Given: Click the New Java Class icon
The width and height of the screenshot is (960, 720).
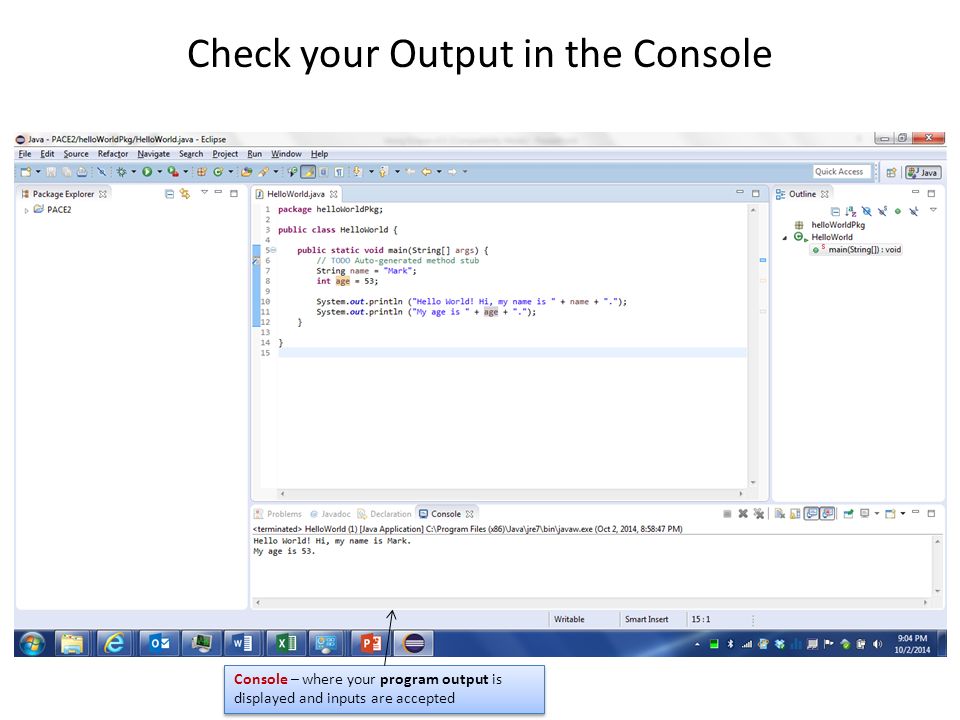Looking at the screenshot, I should 218,172.
